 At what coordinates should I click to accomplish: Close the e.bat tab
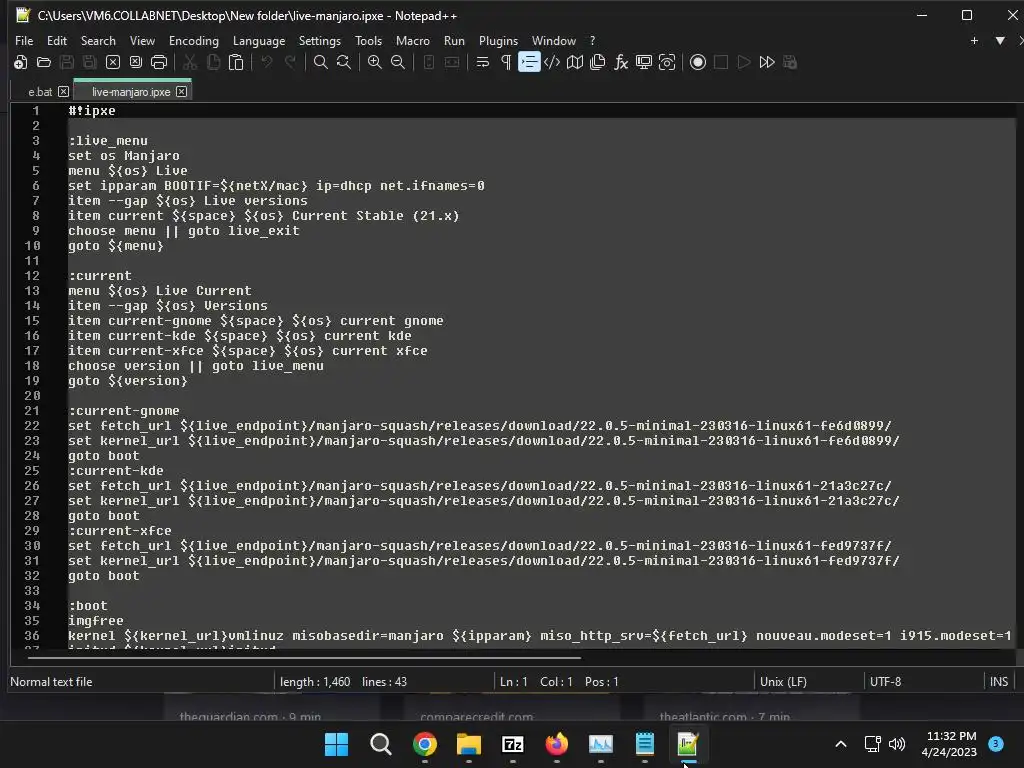pos(63,91)
